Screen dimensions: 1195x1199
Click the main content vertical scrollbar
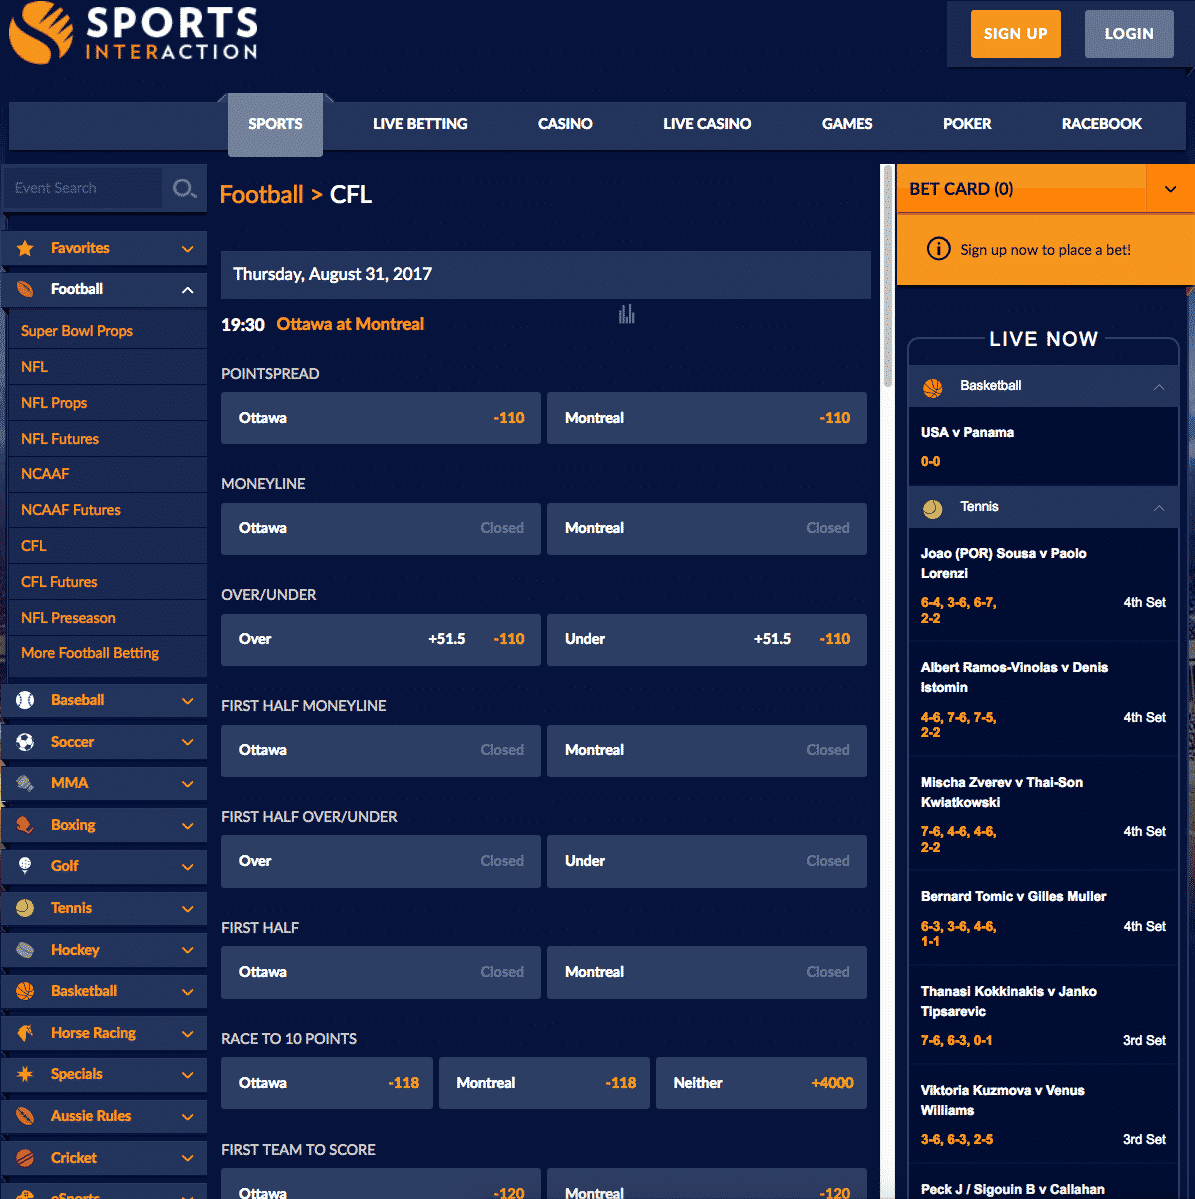pos(887,276)
